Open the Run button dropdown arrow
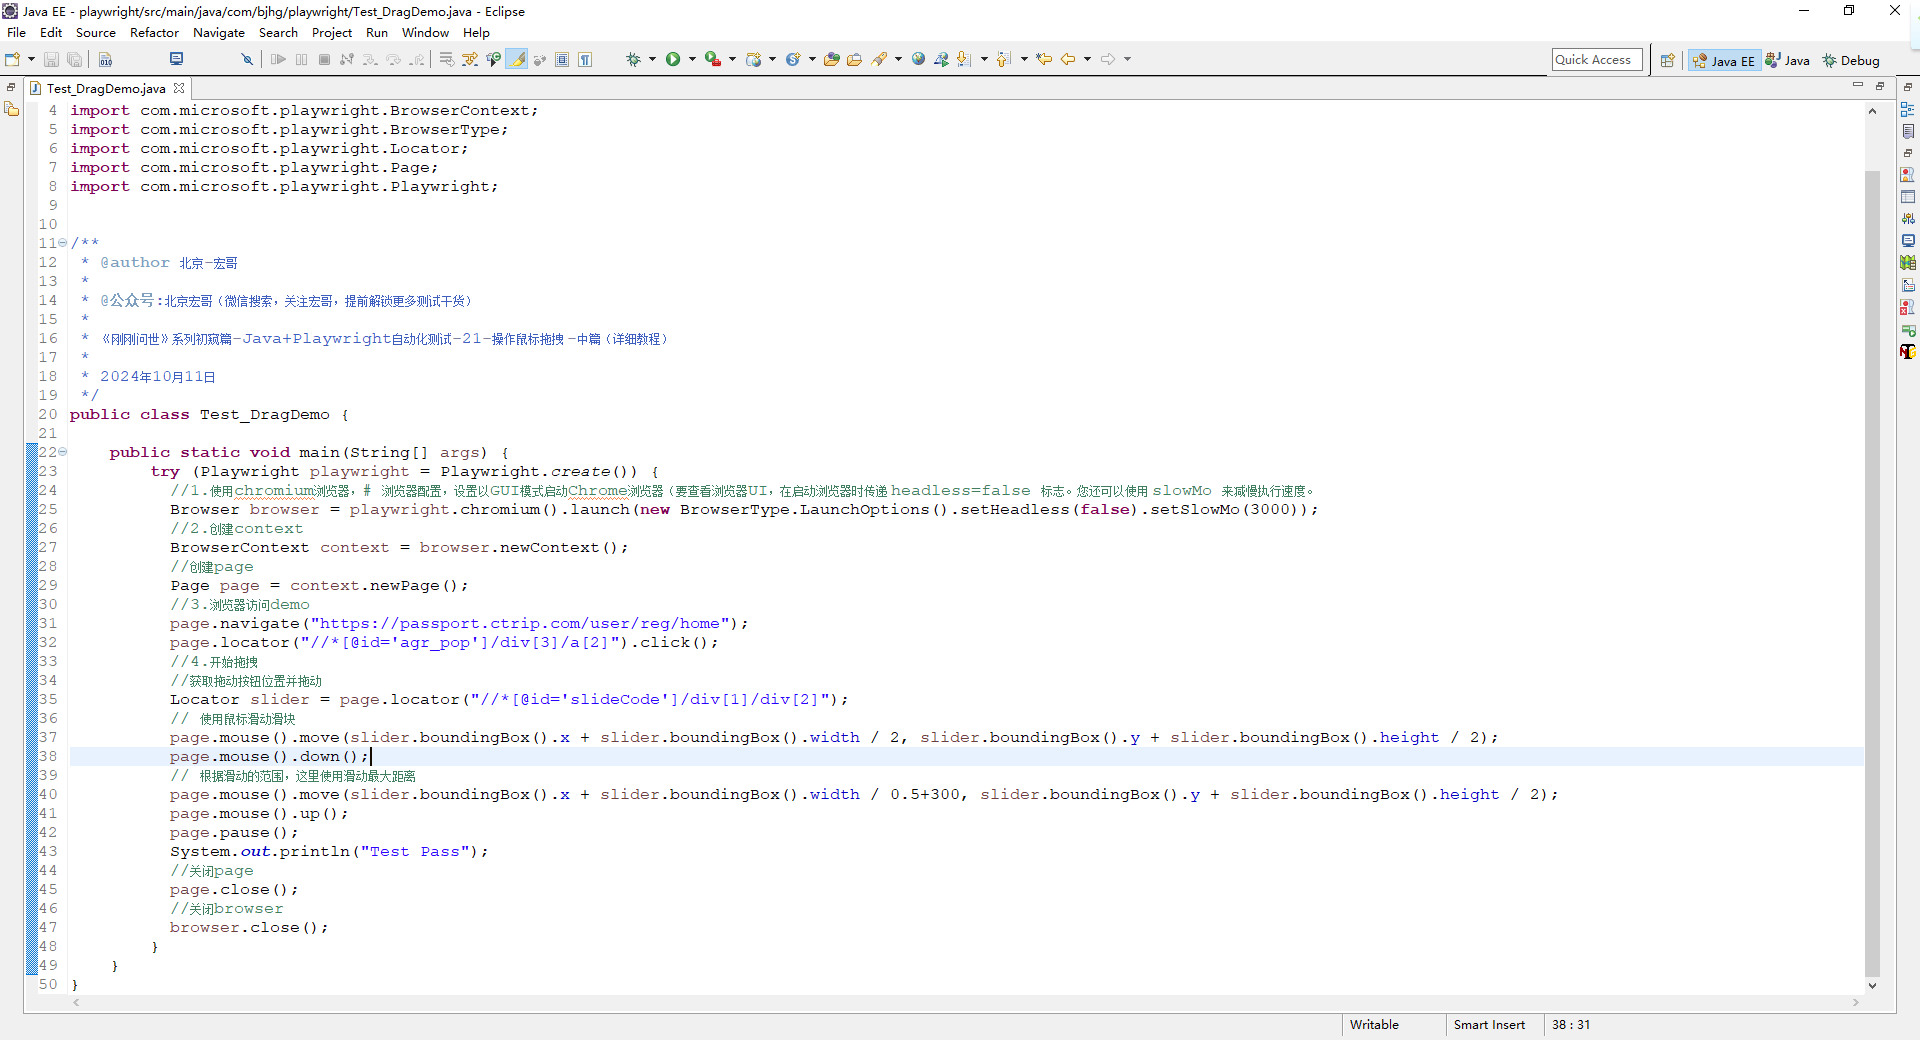Viewport: 1920px width, 1040px height. [x=692, y=60]
